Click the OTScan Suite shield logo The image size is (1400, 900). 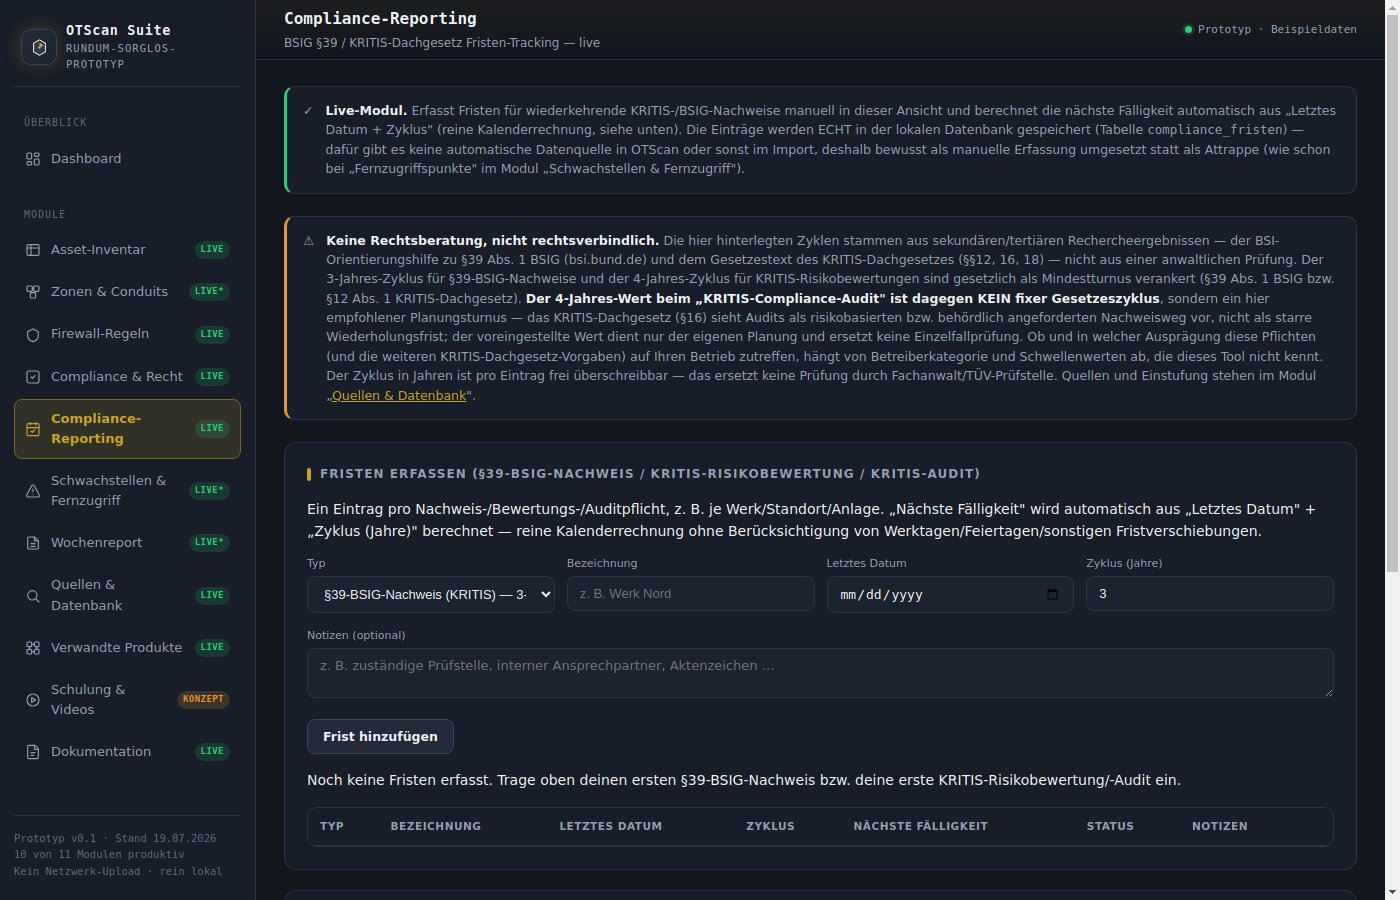pos(39,47)
